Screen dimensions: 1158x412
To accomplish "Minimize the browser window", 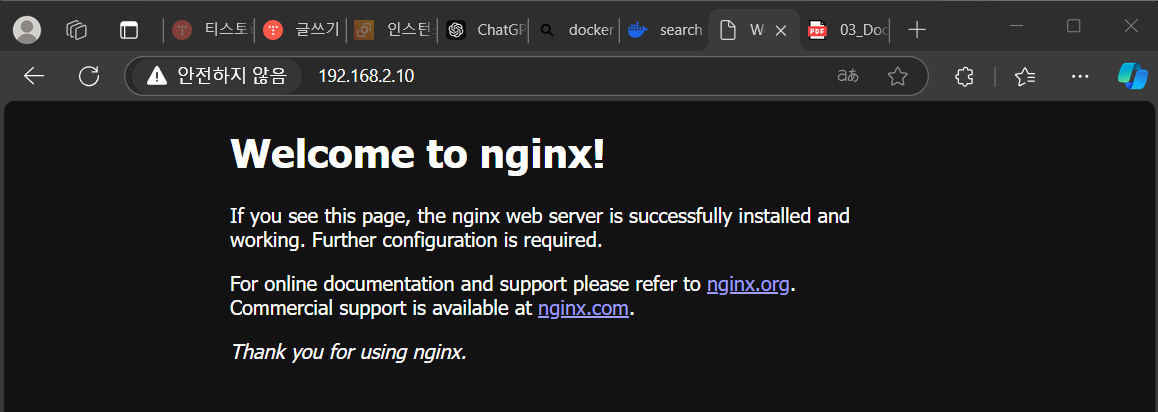I will [x=1017, y=27].
